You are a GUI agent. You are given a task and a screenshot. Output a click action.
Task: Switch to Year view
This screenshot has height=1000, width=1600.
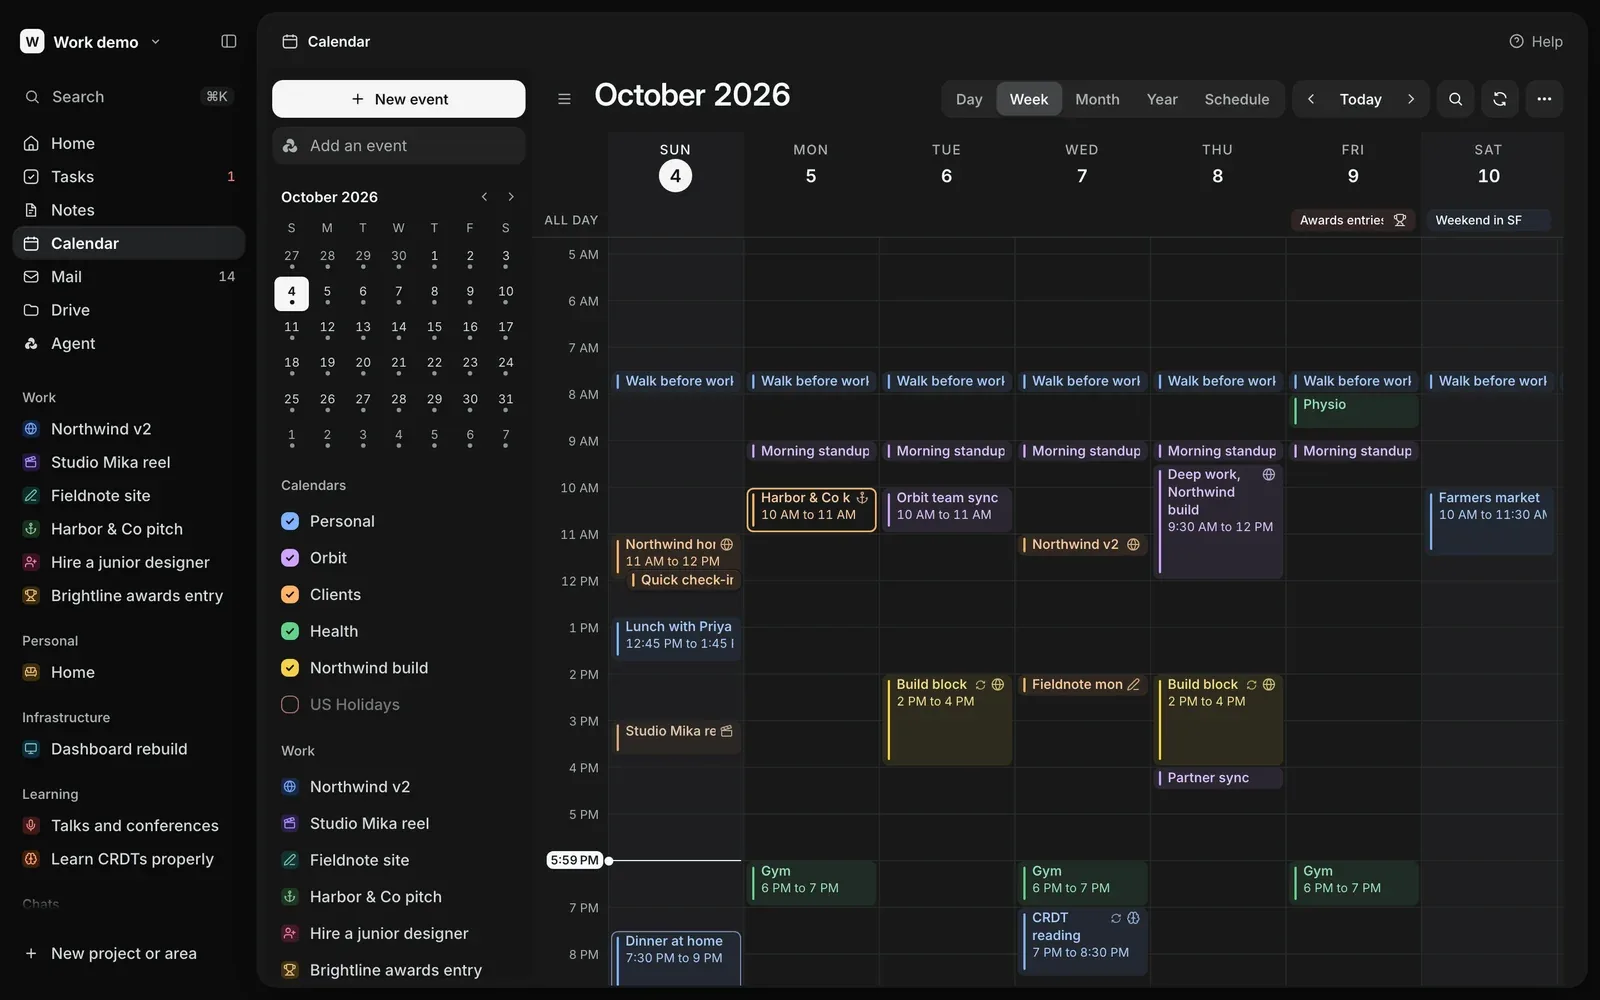tap(1162, 99)
